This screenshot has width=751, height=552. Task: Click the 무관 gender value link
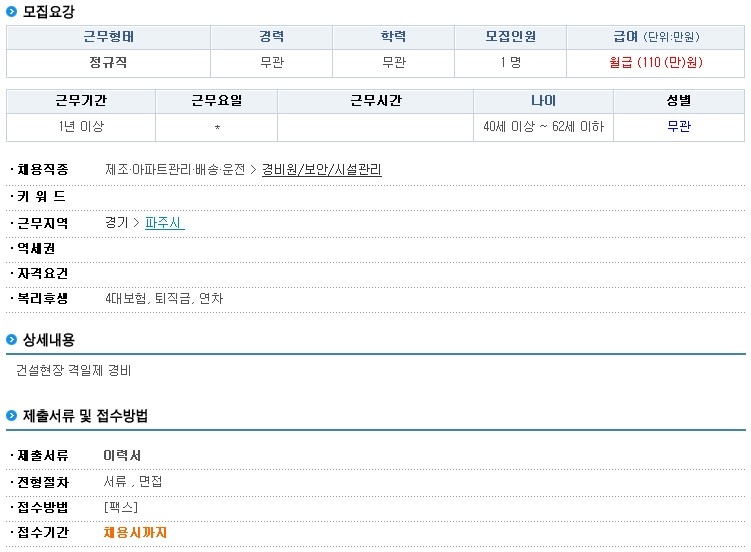679,126
